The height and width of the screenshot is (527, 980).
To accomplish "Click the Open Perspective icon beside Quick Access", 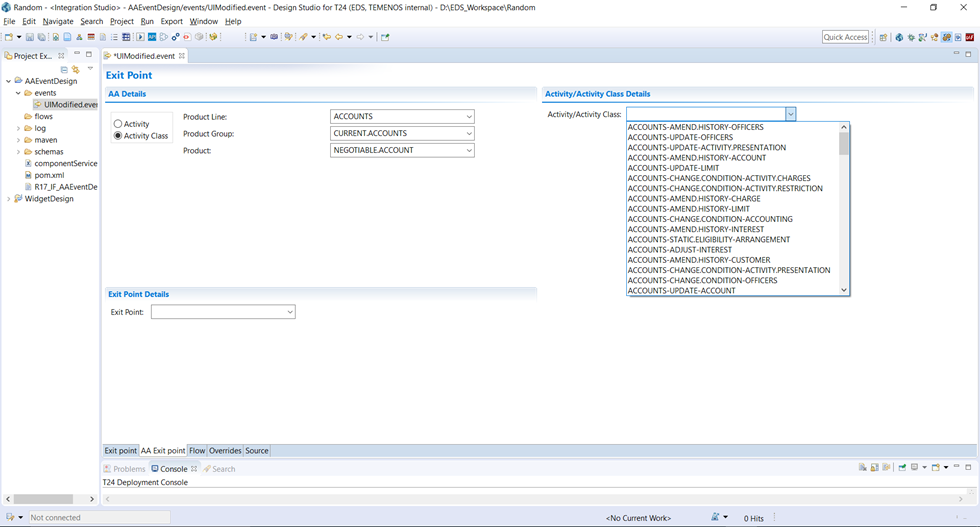I will 883,37.
